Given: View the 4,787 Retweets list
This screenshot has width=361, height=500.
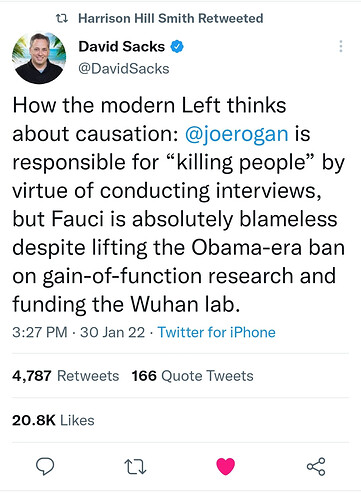Looking at the screenshot, I should coord(66,376).
